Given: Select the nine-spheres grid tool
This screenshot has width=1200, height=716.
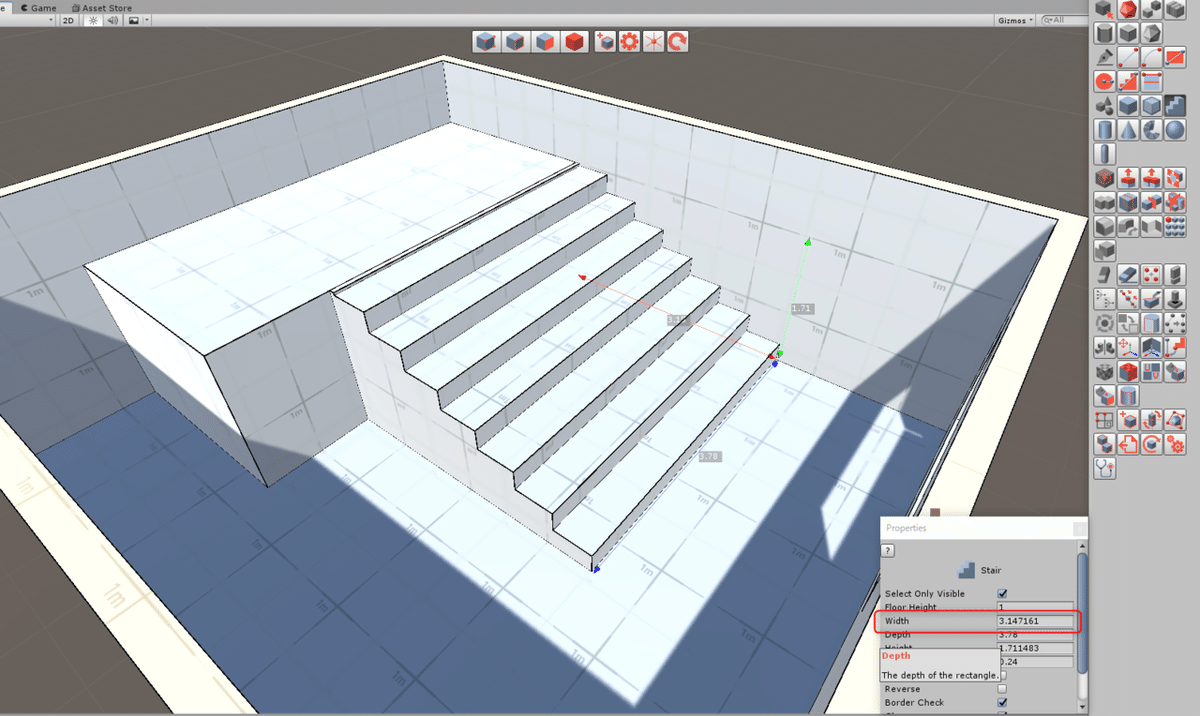Looking at the screenshot, I should coord(1175,226).
